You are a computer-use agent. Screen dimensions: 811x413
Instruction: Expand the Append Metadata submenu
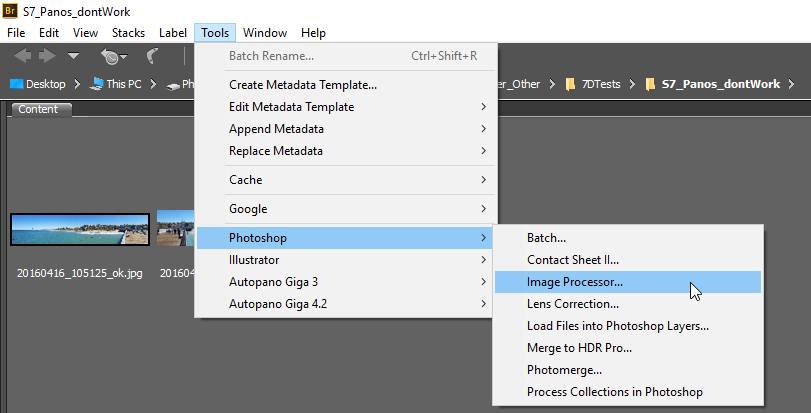tap(346, 129)
